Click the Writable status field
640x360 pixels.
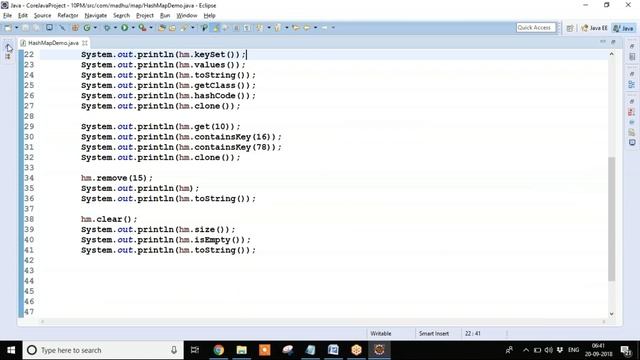pos(380,333)
